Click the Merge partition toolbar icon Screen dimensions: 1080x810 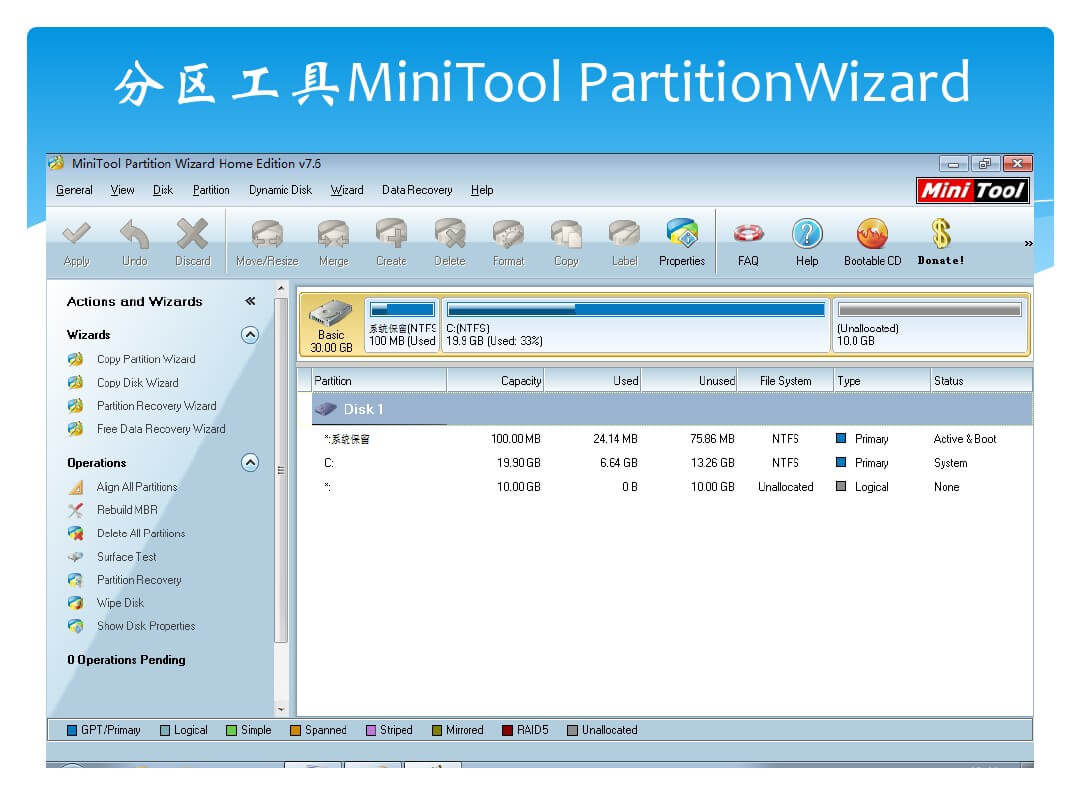point(333,236)
